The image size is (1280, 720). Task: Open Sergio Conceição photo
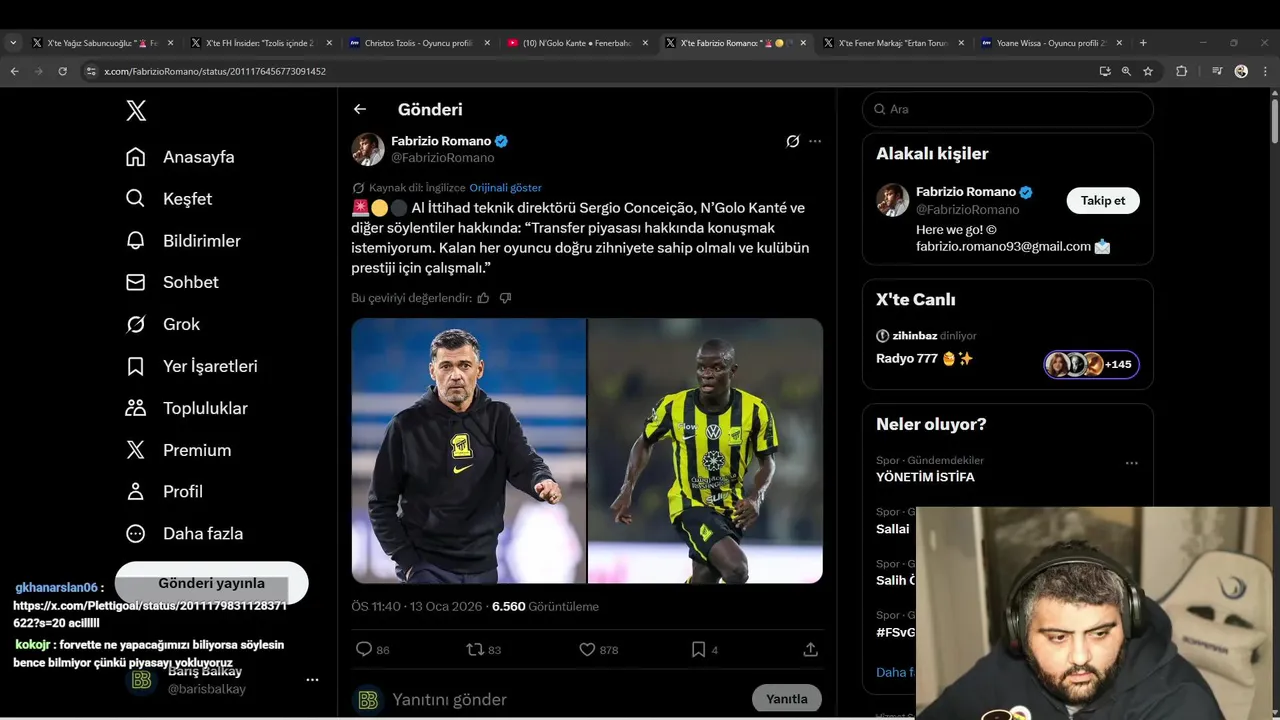coord(469,451)
